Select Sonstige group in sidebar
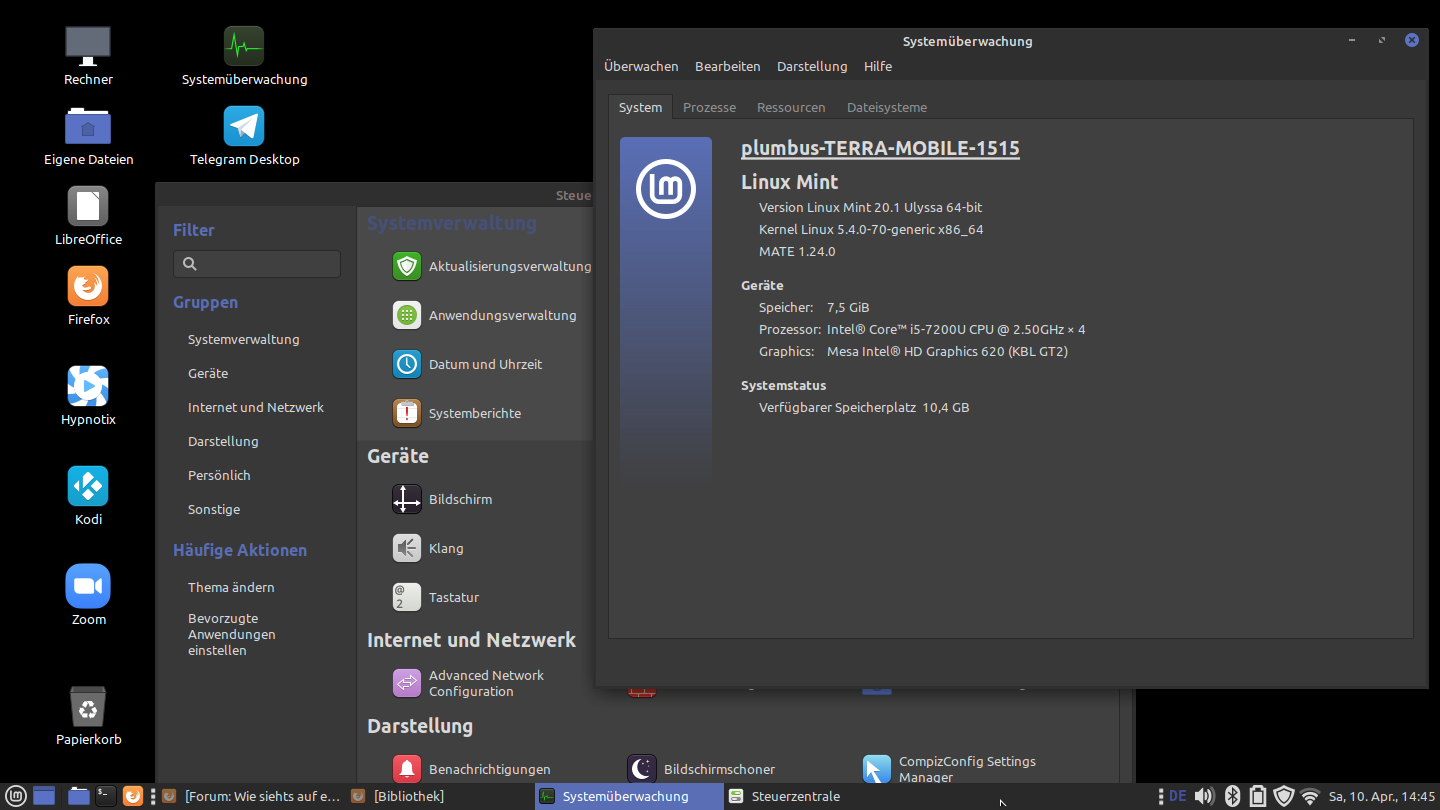This screenshot has width=1440, height=810. tap(214, 509)
